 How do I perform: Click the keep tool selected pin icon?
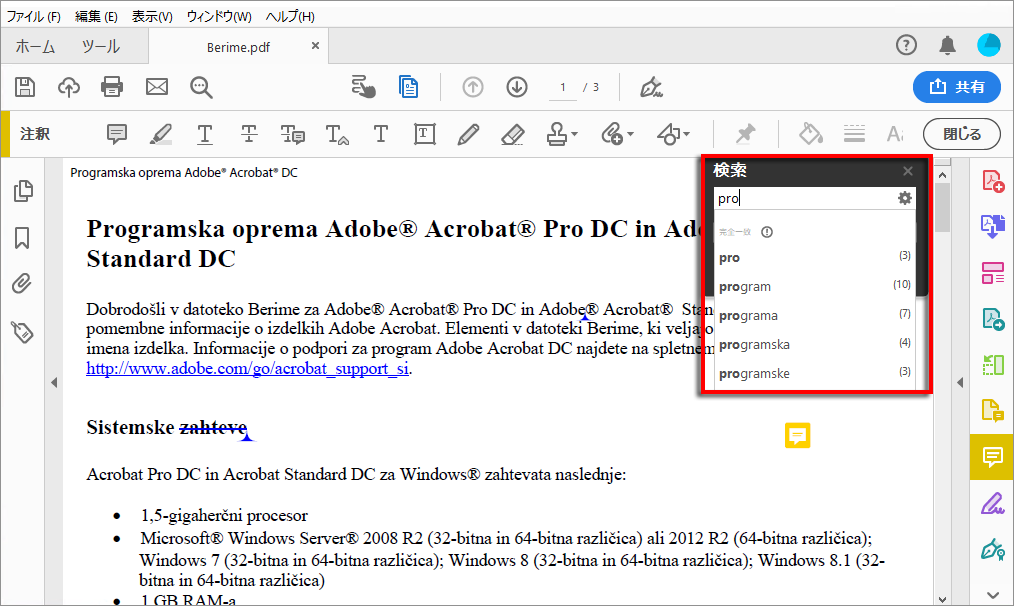point(746,134)
